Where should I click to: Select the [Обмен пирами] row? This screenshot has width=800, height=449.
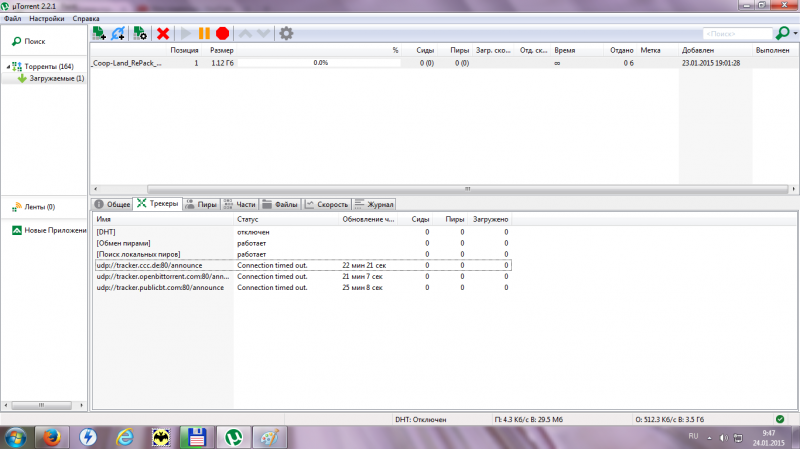tap(303, 243)
